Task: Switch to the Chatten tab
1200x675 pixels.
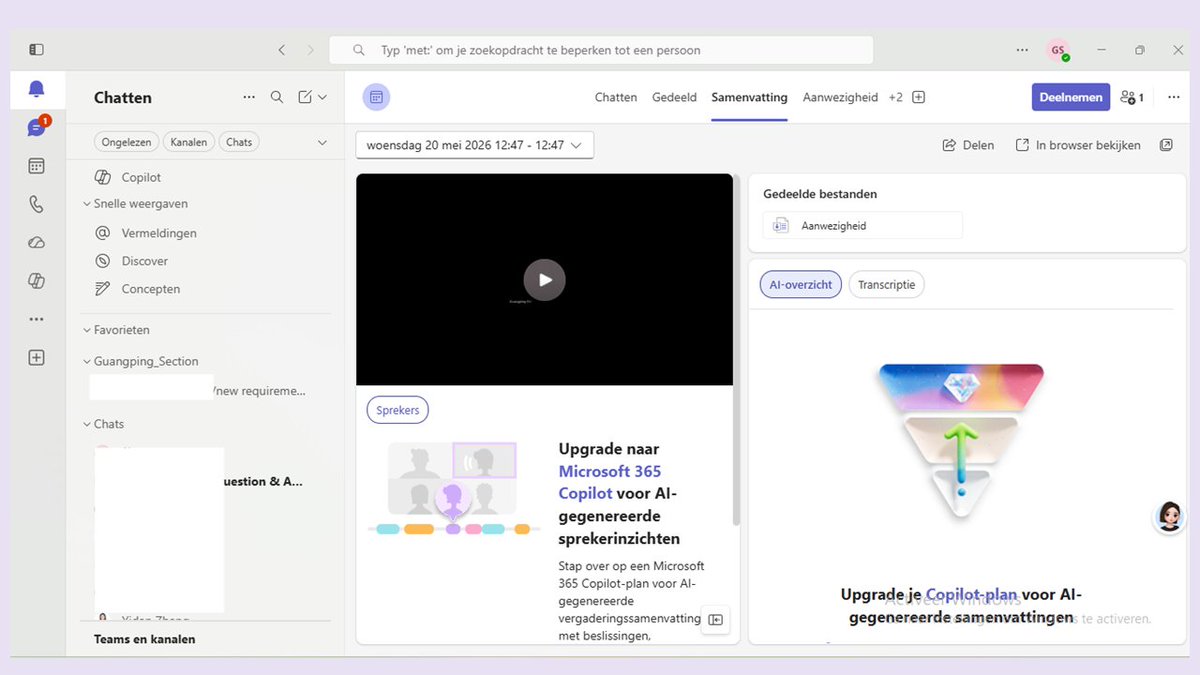Action: pos(616,97)
